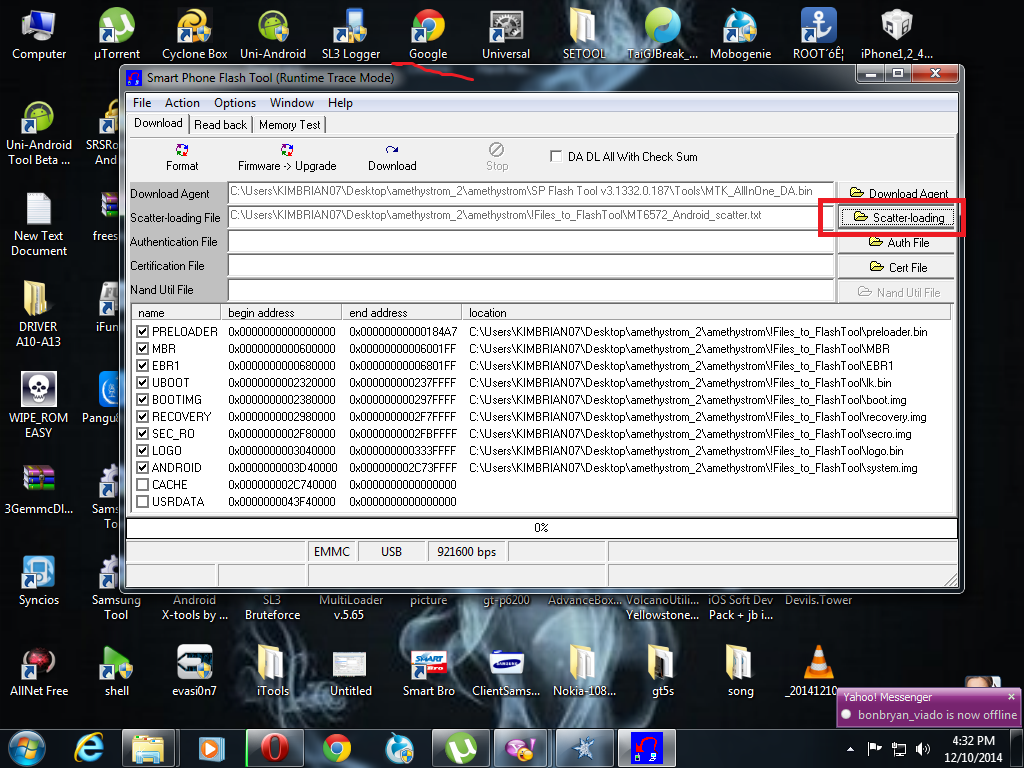Enable DA DL All With Check Sum
This screenshot has width=1024, height=768.
tap(557, 157)
